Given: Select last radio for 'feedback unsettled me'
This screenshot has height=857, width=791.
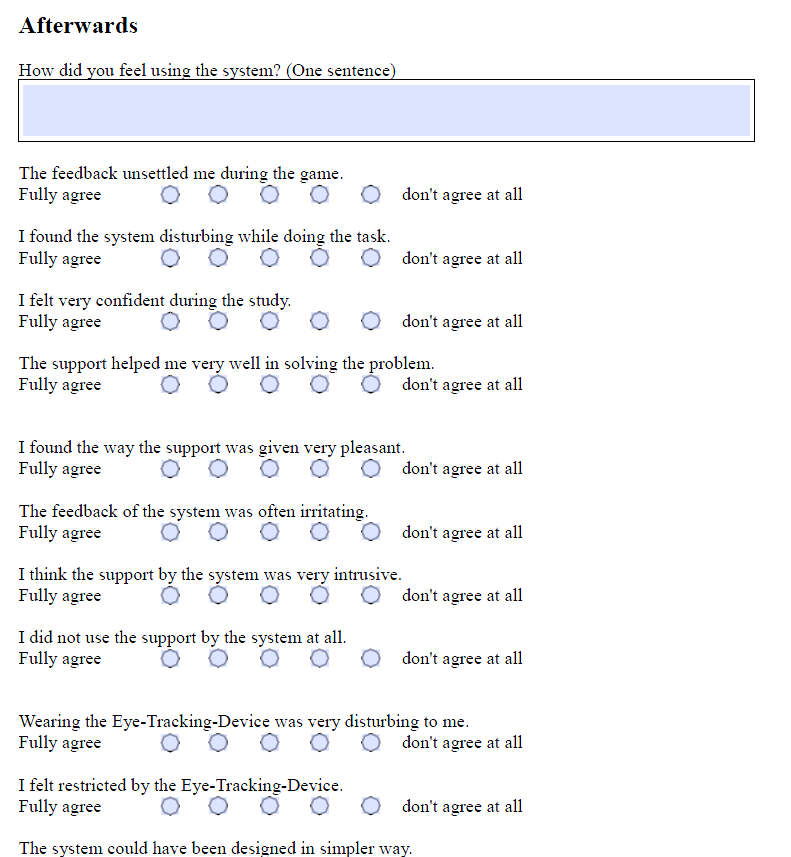Looking at the screenshot, I should (371, 195).
